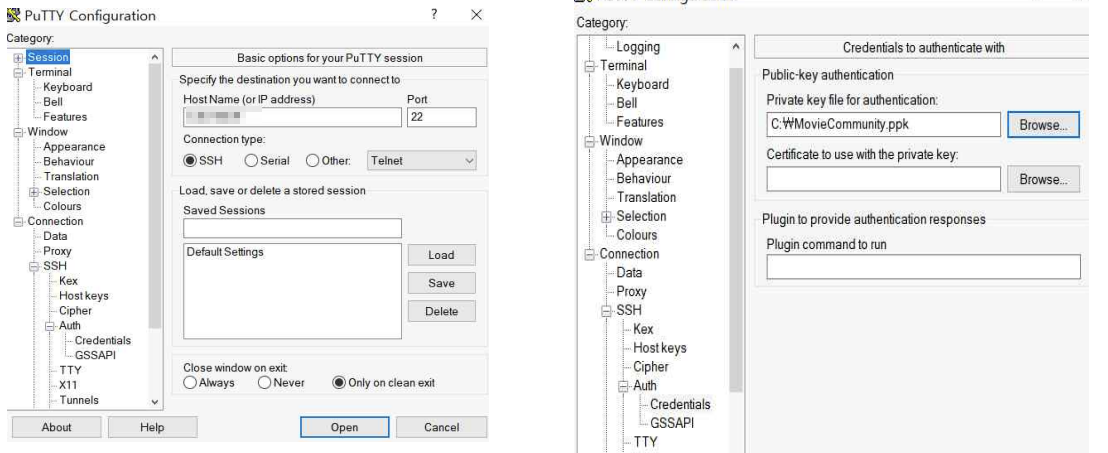Select Default Settings in saved sessions list
This screenshot has width=1108, height=453.
pos(225,252)
